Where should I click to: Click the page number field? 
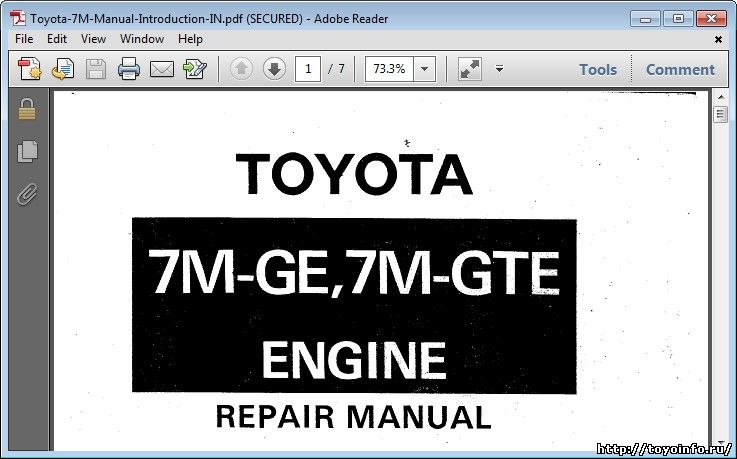tap(308, 69)
